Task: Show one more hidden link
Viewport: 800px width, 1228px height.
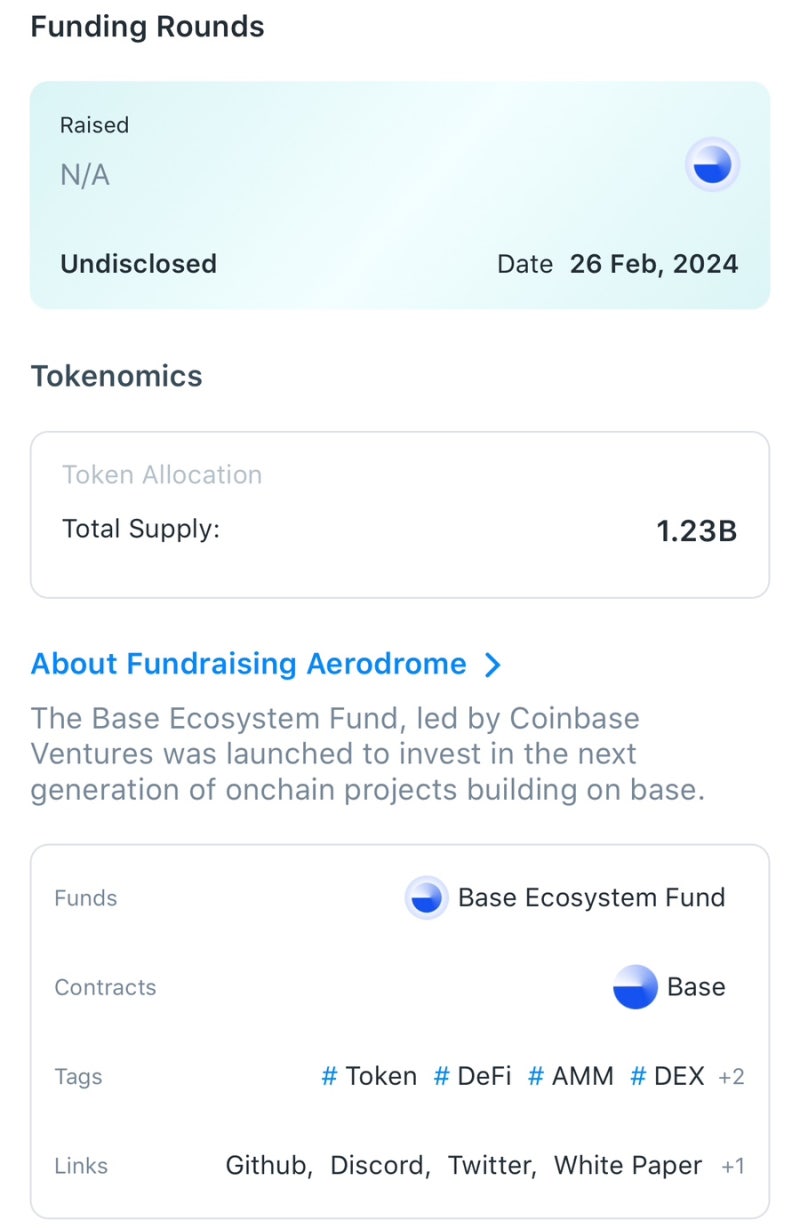Action: click(733, 1166)
